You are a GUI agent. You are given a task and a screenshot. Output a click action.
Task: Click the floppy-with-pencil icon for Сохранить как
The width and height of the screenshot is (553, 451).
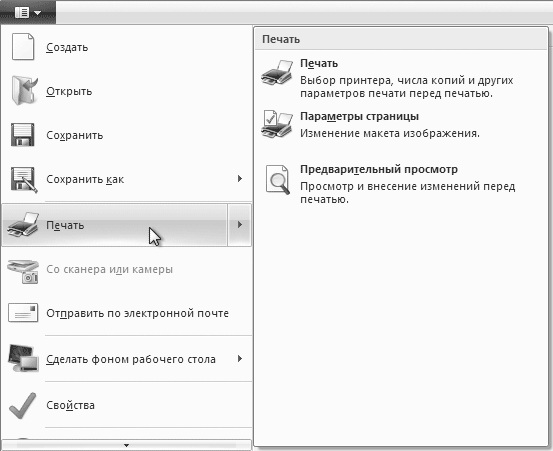24,179
